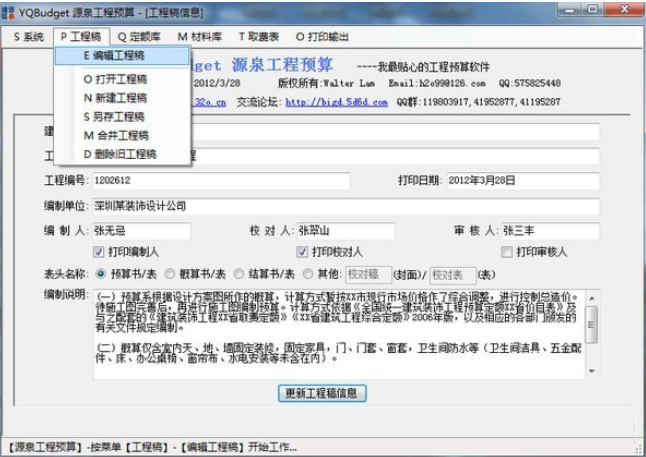This screenshot has height=457, width=646.
Task: Click the 打印日期 field
Action: point(523,180)
